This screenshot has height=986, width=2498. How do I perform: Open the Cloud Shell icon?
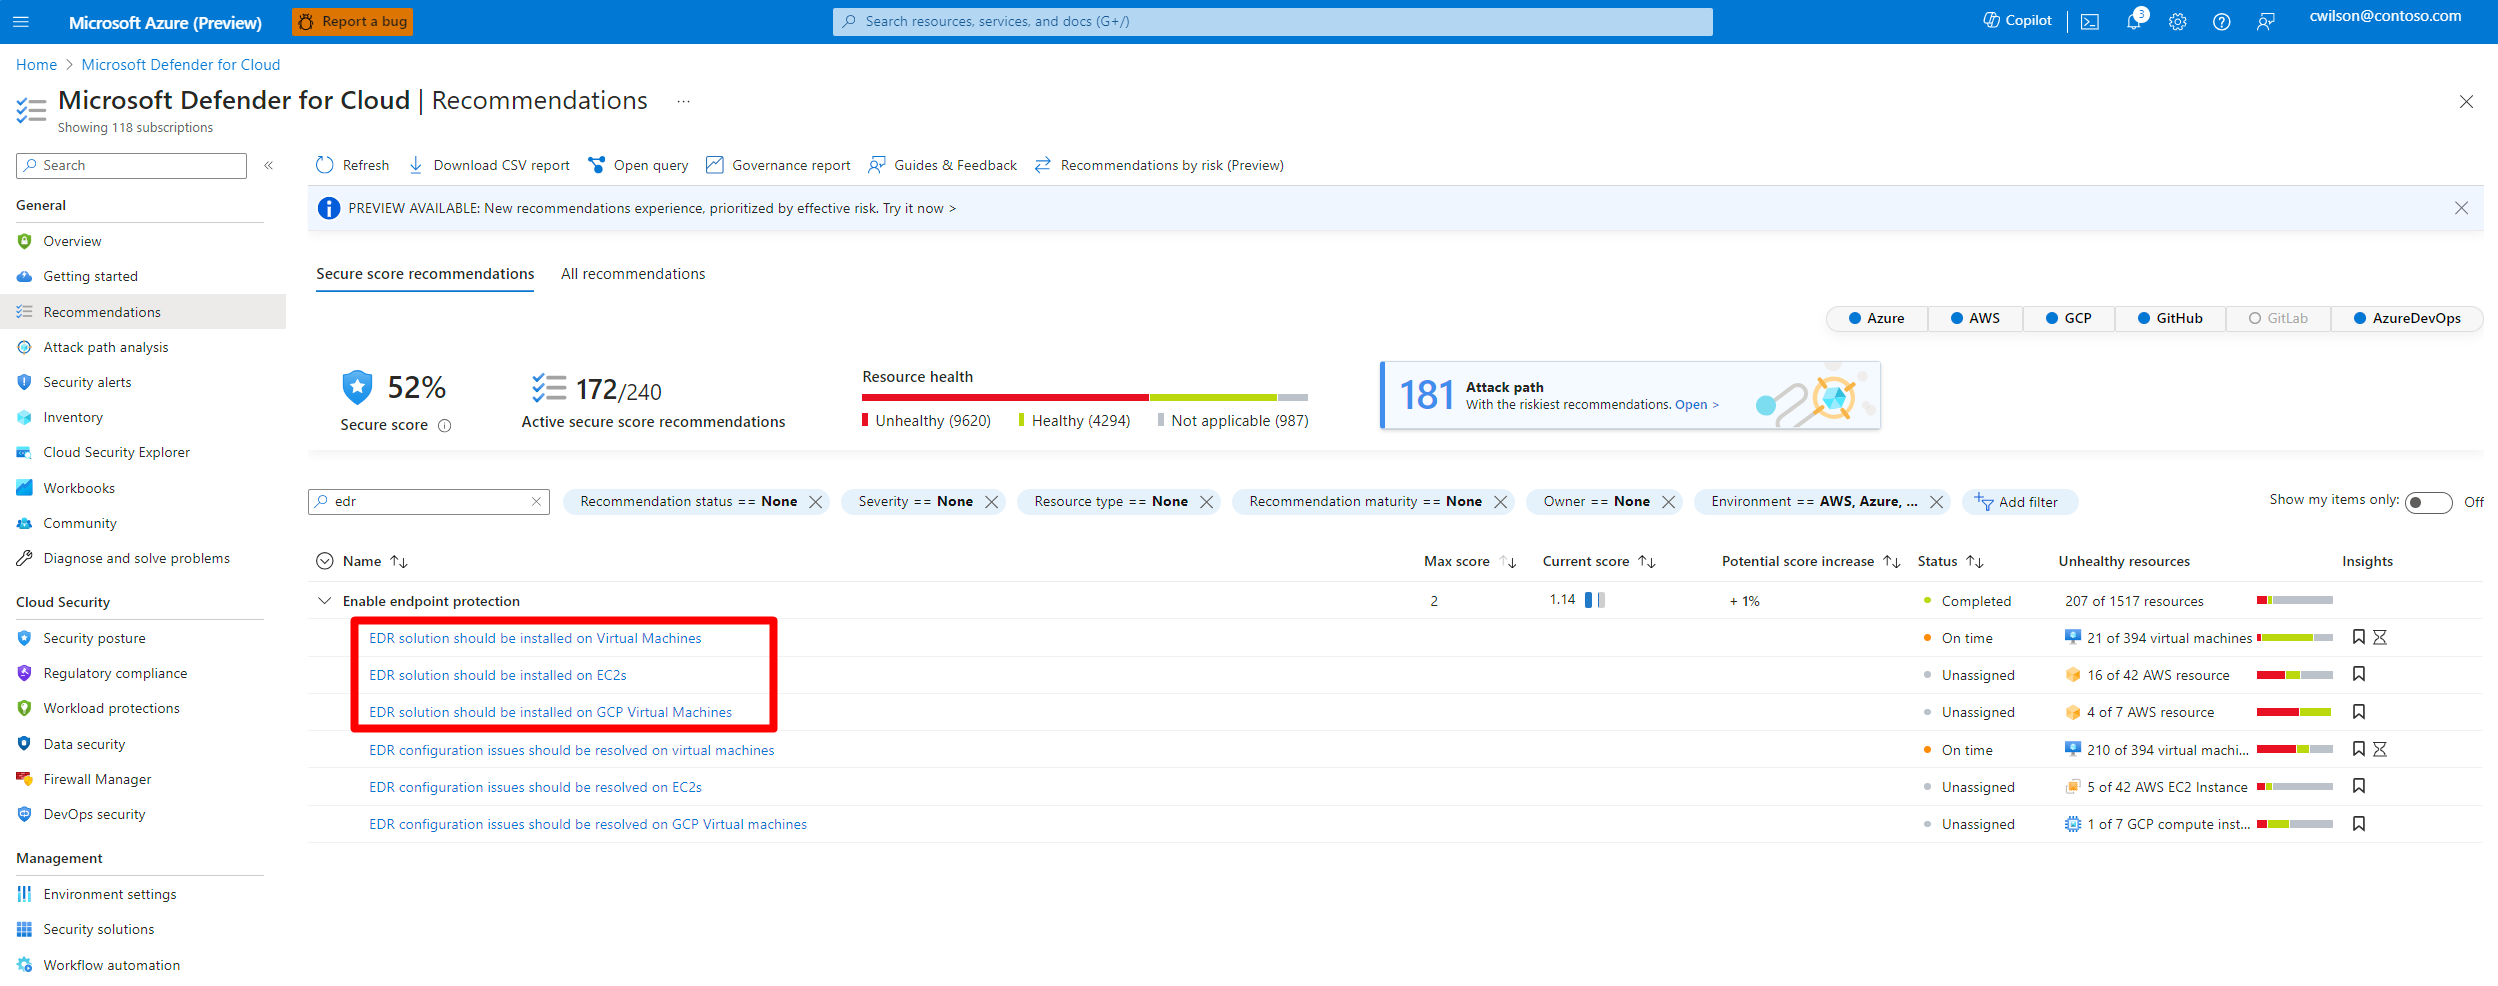[2090, 22]
